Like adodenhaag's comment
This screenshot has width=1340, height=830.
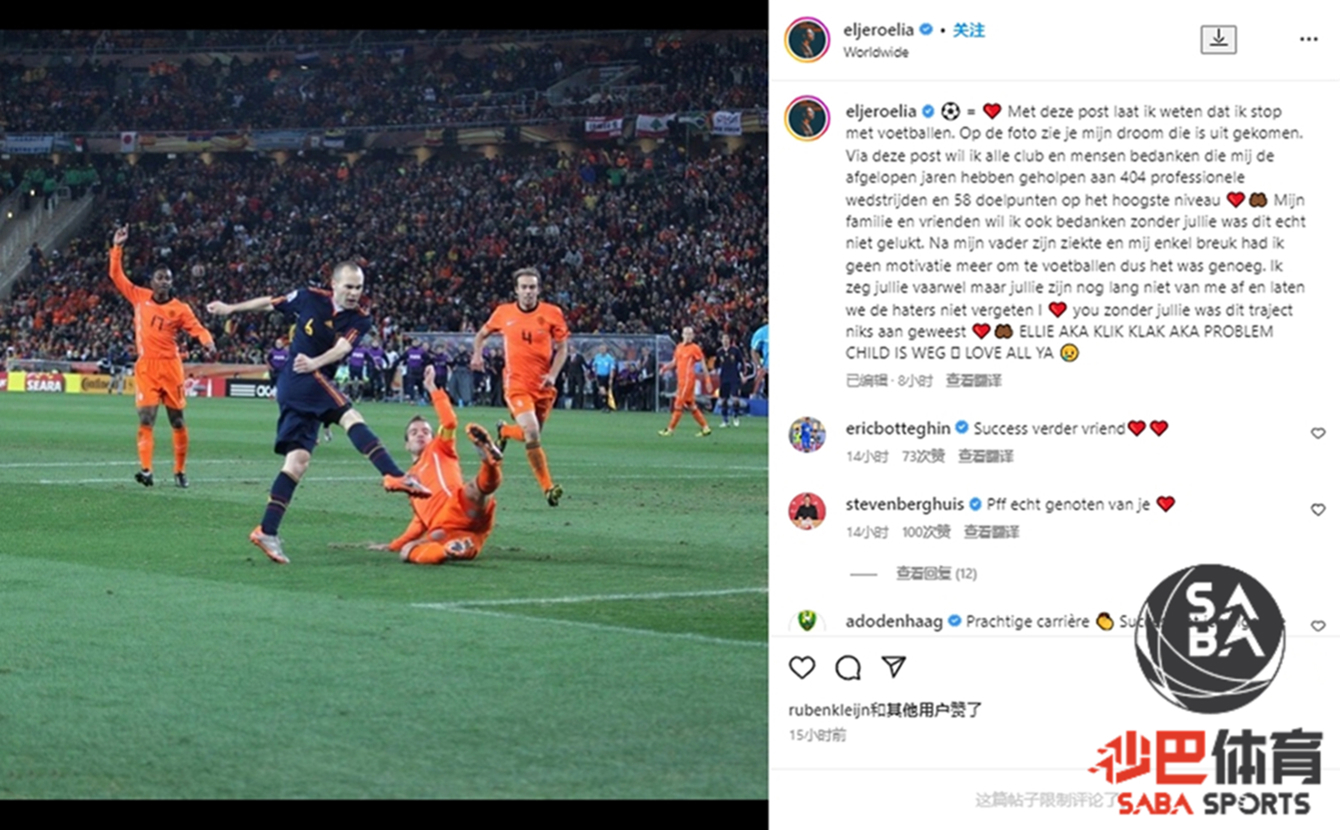click(x=1318, y=626)
